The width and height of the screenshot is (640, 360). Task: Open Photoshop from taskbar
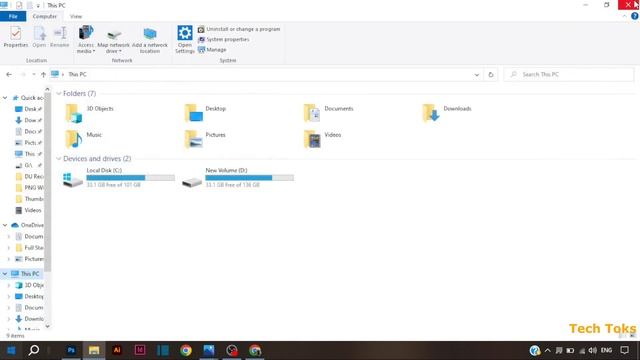71,350
